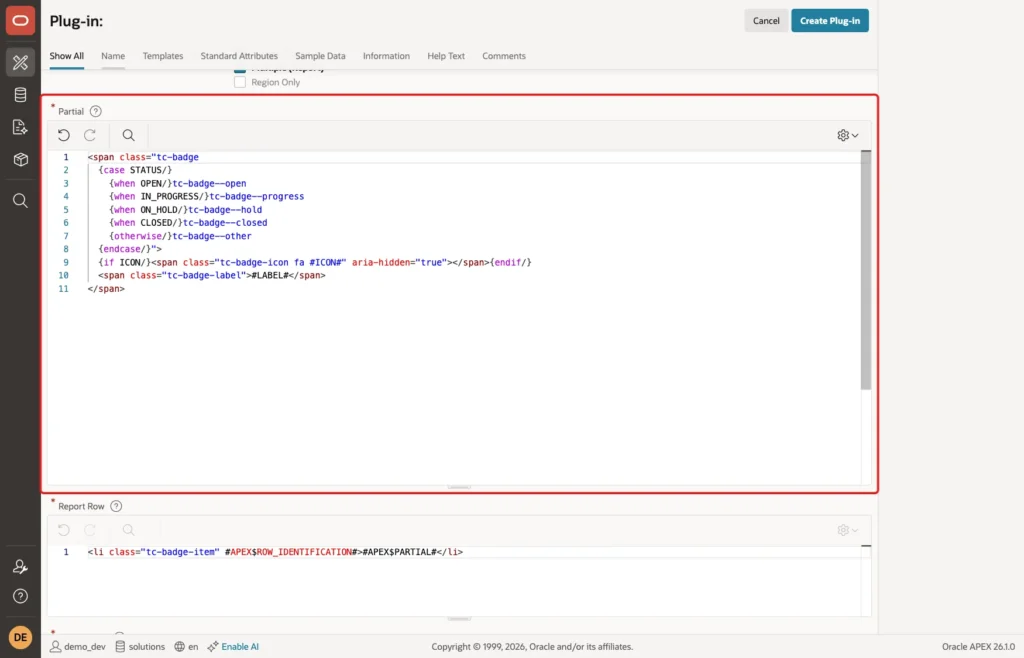Undo in the Report Row editor
Screen dimensions: 1024x658
pyautogui.click(x=63, y=530)
